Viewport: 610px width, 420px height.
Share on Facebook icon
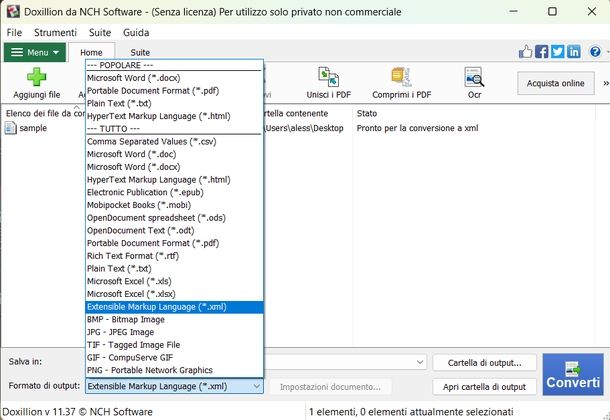(541, 51)
